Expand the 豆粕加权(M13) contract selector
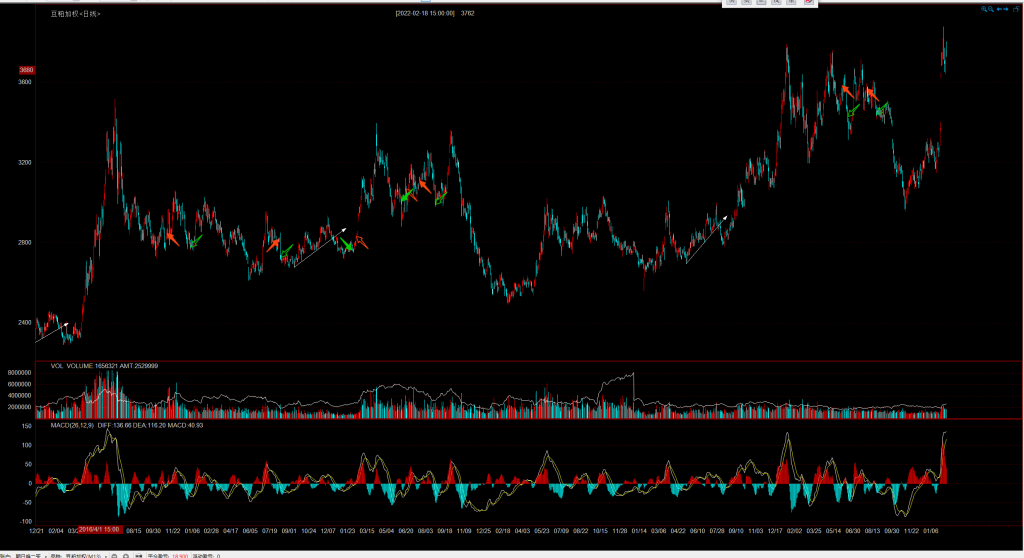1024x558 pixels. click(87, 554)
